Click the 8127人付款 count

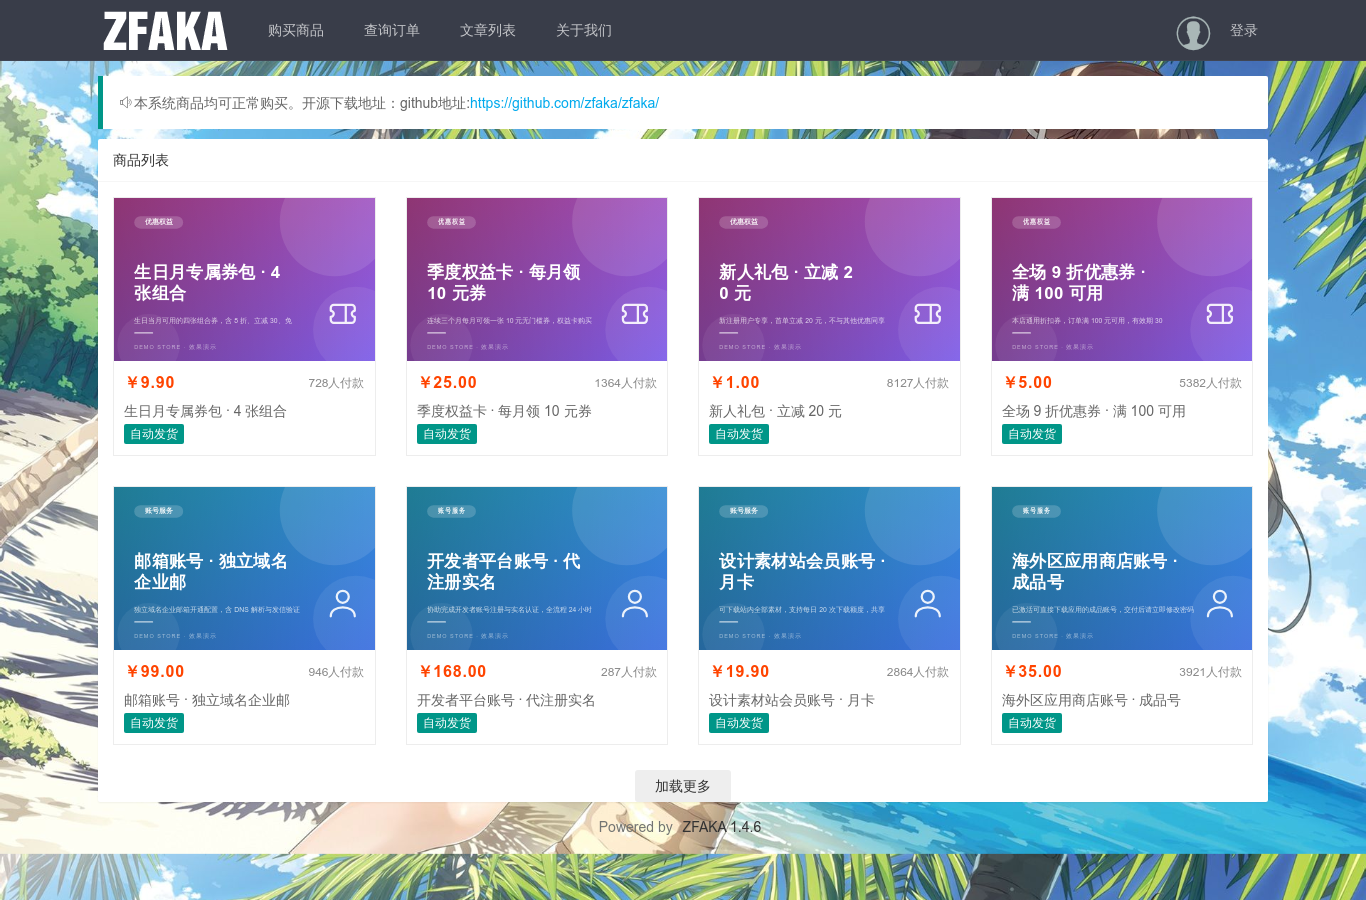[918, 383]
